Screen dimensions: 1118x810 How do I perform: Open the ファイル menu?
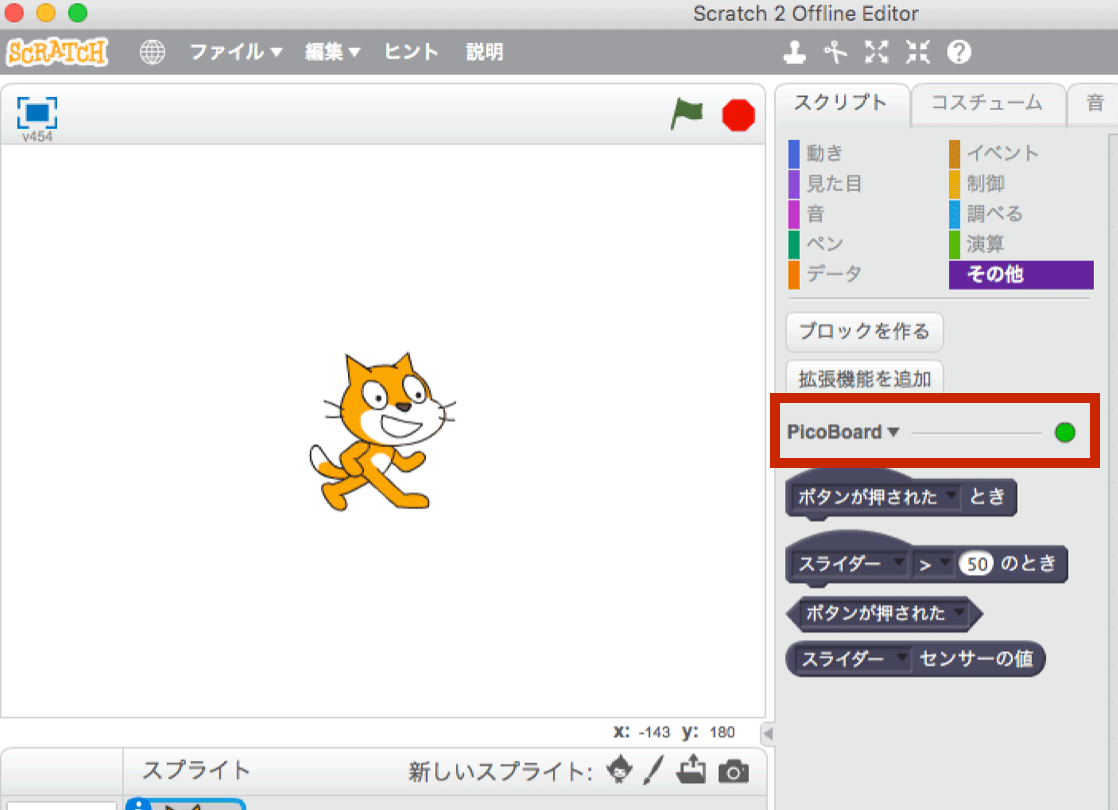point(236,52)
